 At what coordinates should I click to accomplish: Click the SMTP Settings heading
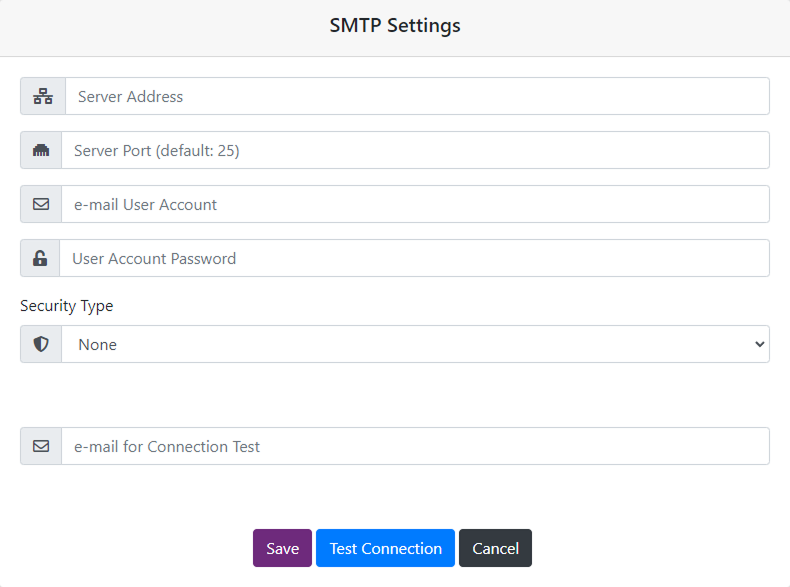click(395, 26)
